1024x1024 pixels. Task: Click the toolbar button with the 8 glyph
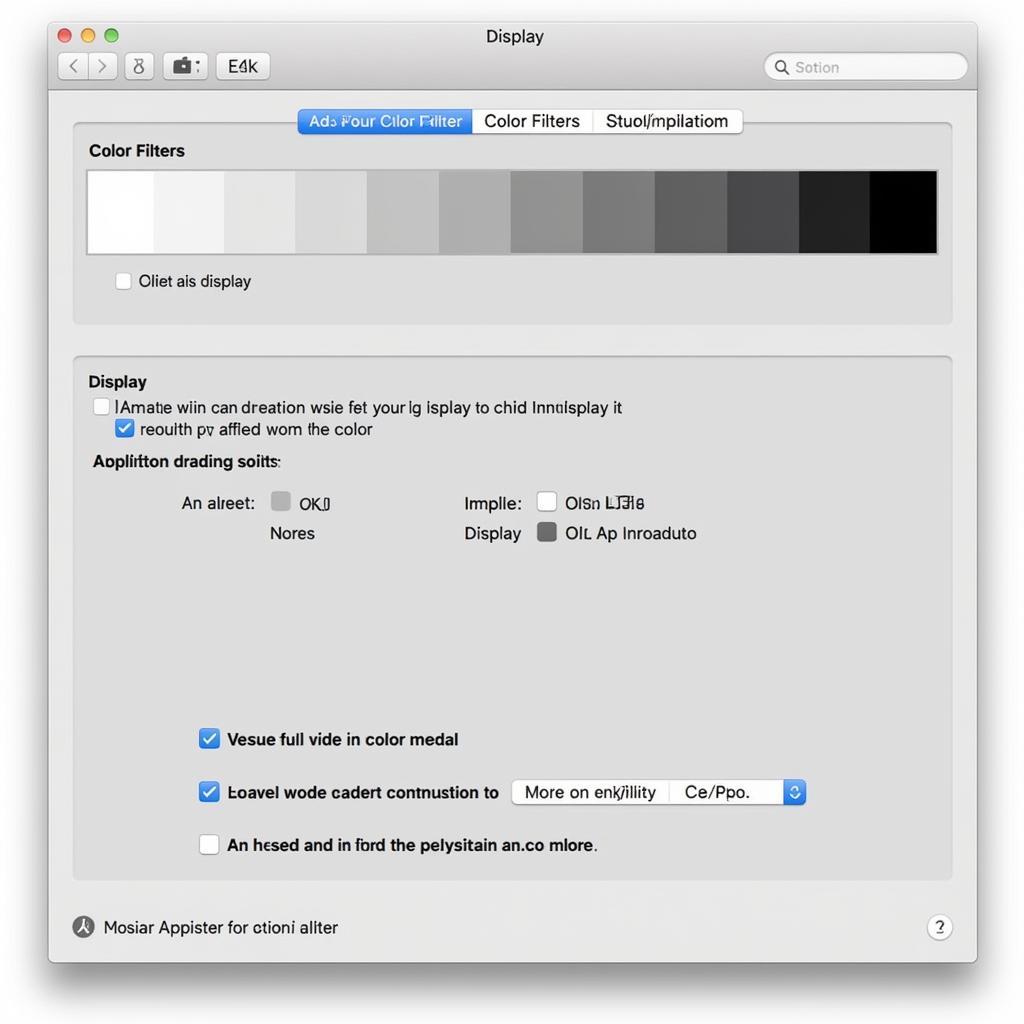tap(139, 66)
